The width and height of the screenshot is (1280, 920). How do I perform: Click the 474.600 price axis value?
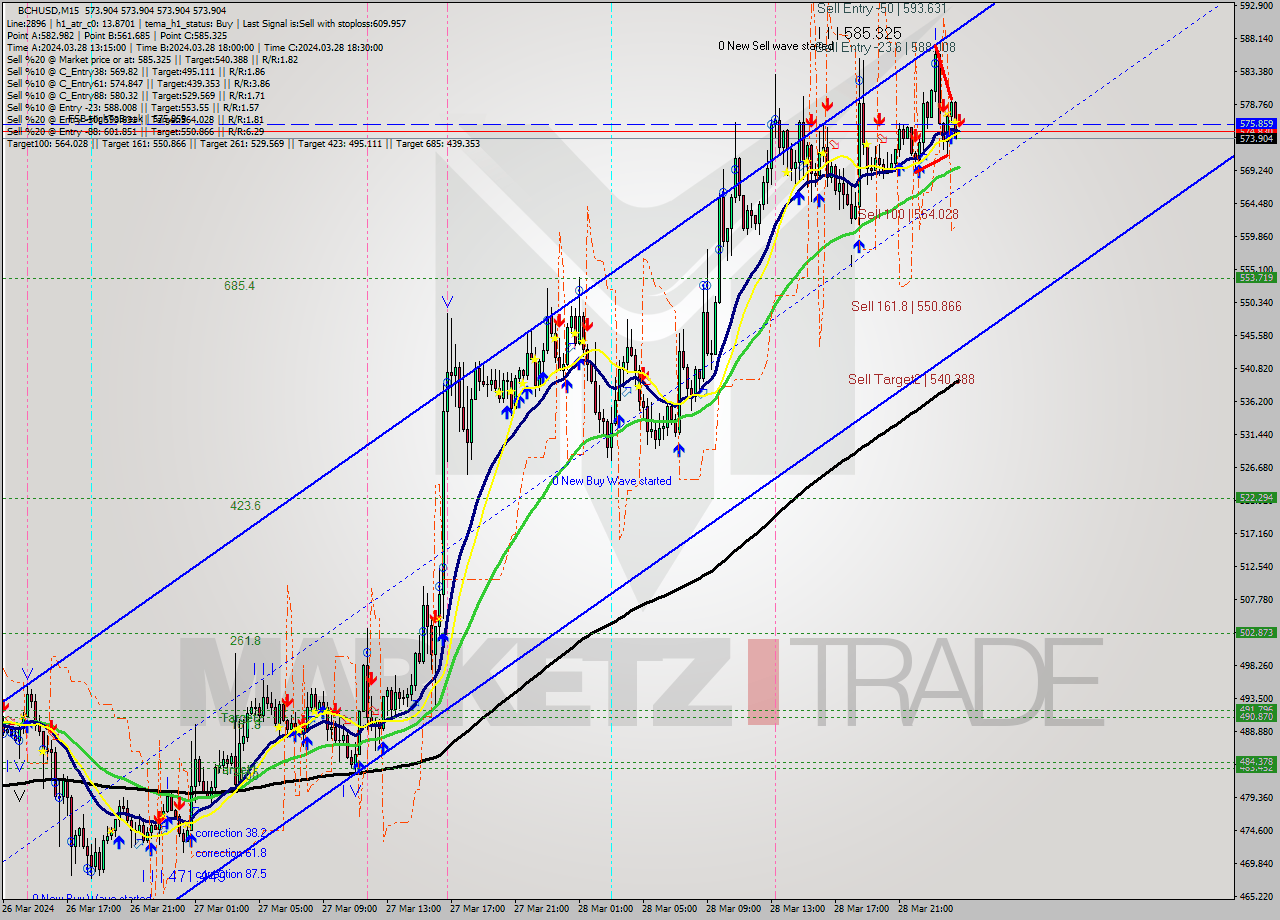pos(1256,830)
